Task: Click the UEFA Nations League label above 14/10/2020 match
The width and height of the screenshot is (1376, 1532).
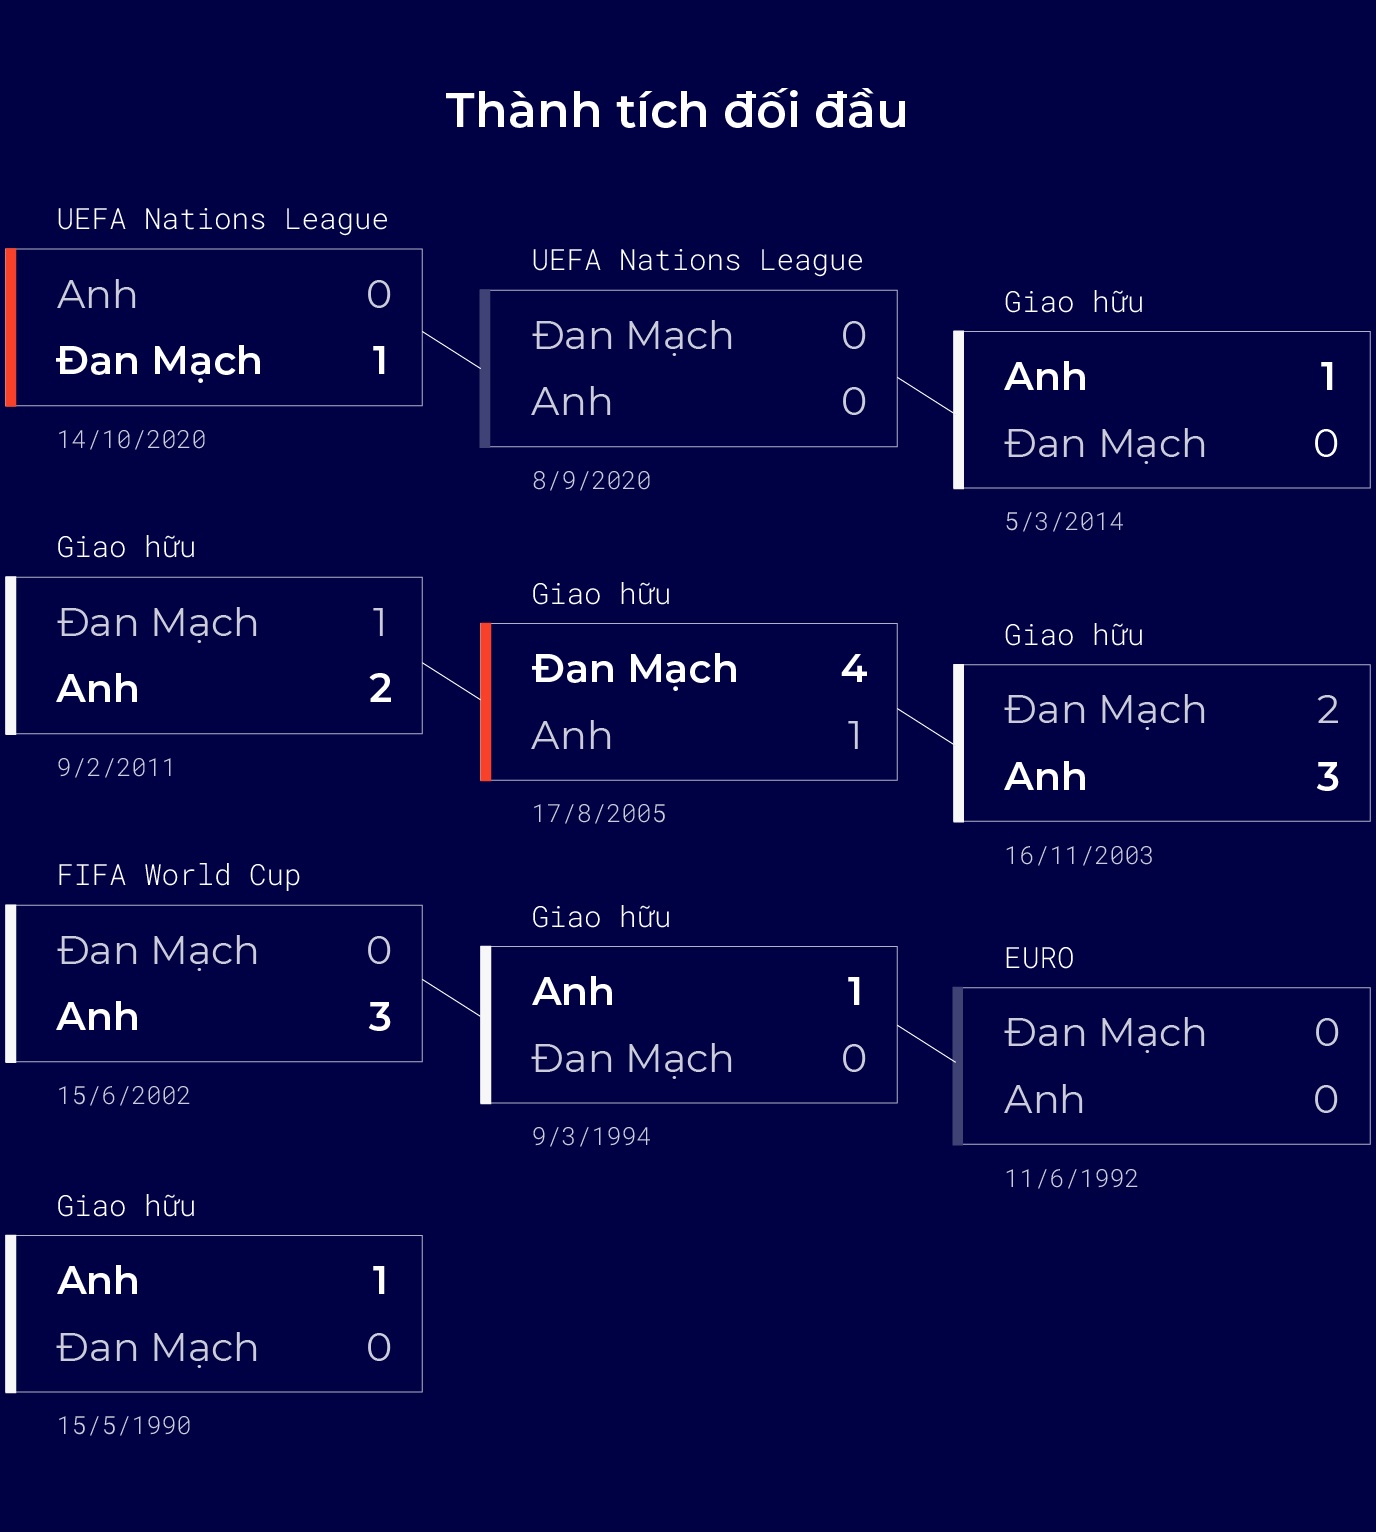Action: tap(222, 219)
